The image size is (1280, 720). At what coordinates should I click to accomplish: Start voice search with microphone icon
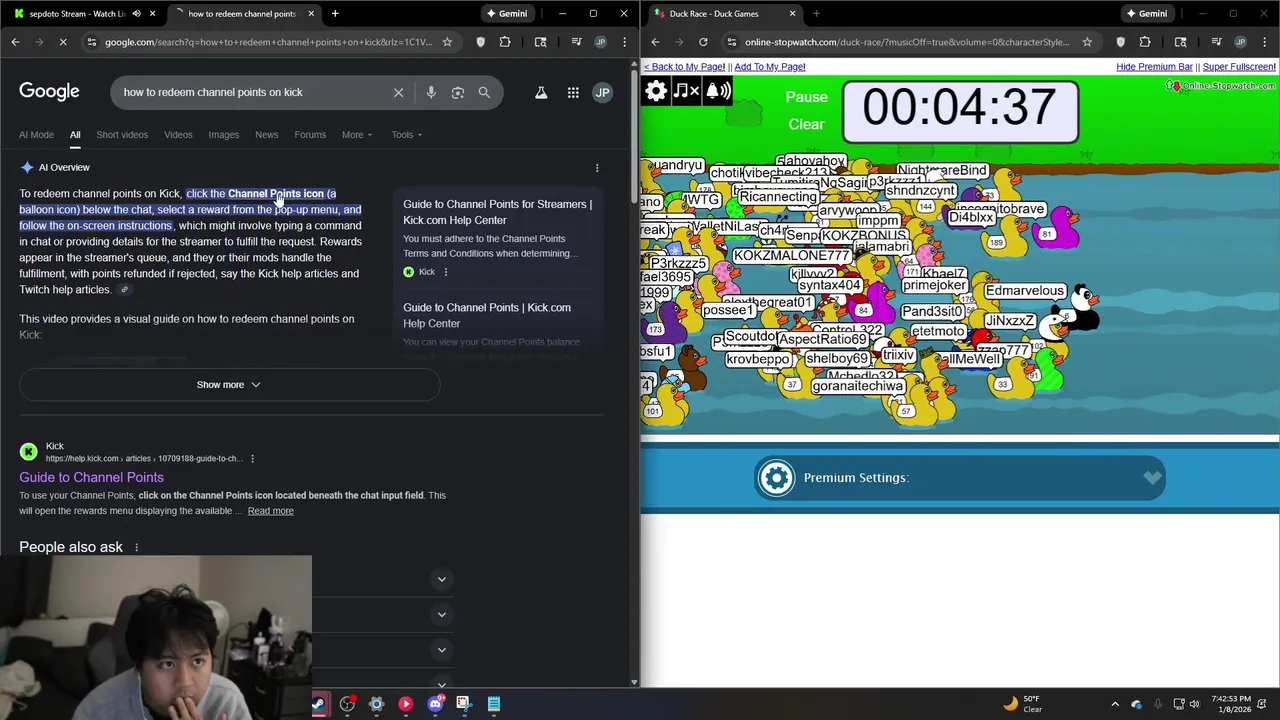click(431, 92)
